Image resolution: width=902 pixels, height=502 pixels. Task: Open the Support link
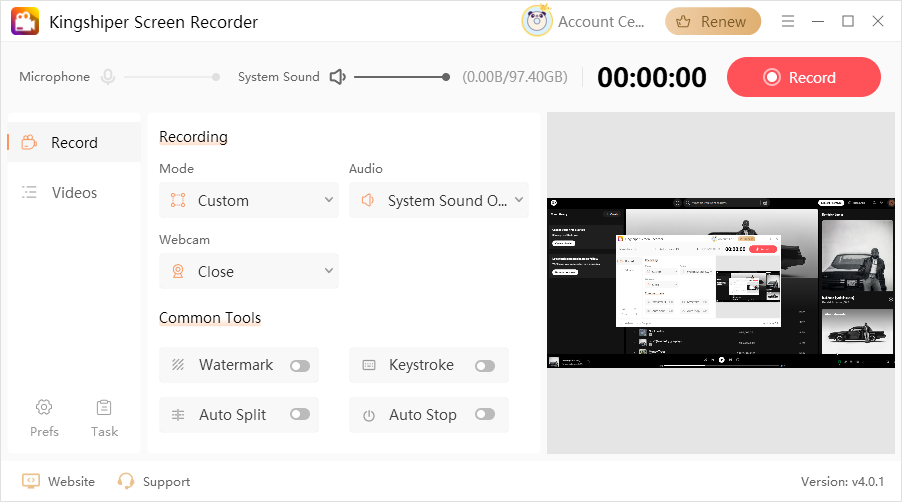(x=166, y=481)
